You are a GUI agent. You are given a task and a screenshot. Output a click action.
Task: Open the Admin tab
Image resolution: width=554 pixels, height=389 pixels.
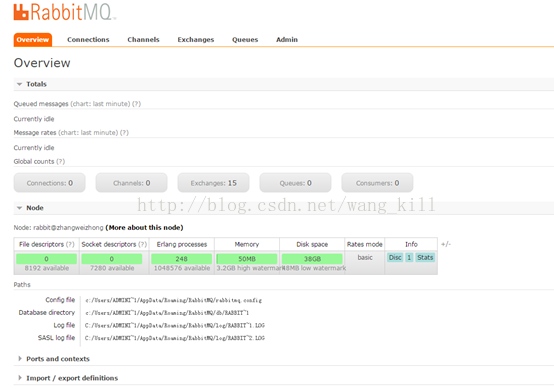287,40
